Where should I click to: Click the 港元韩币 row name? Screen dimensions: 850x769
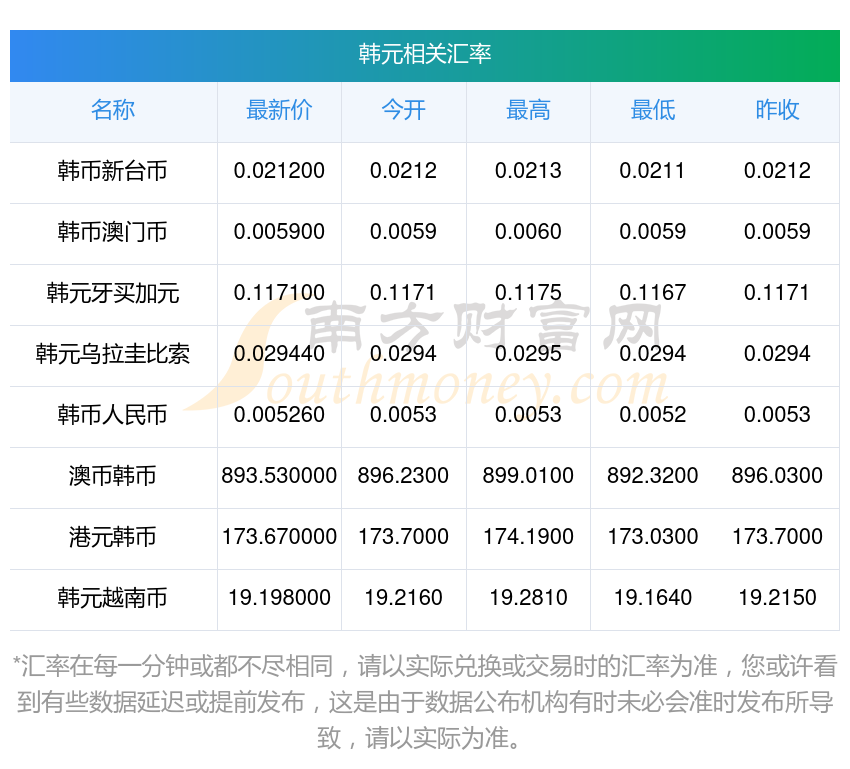[x=113, y=537]
